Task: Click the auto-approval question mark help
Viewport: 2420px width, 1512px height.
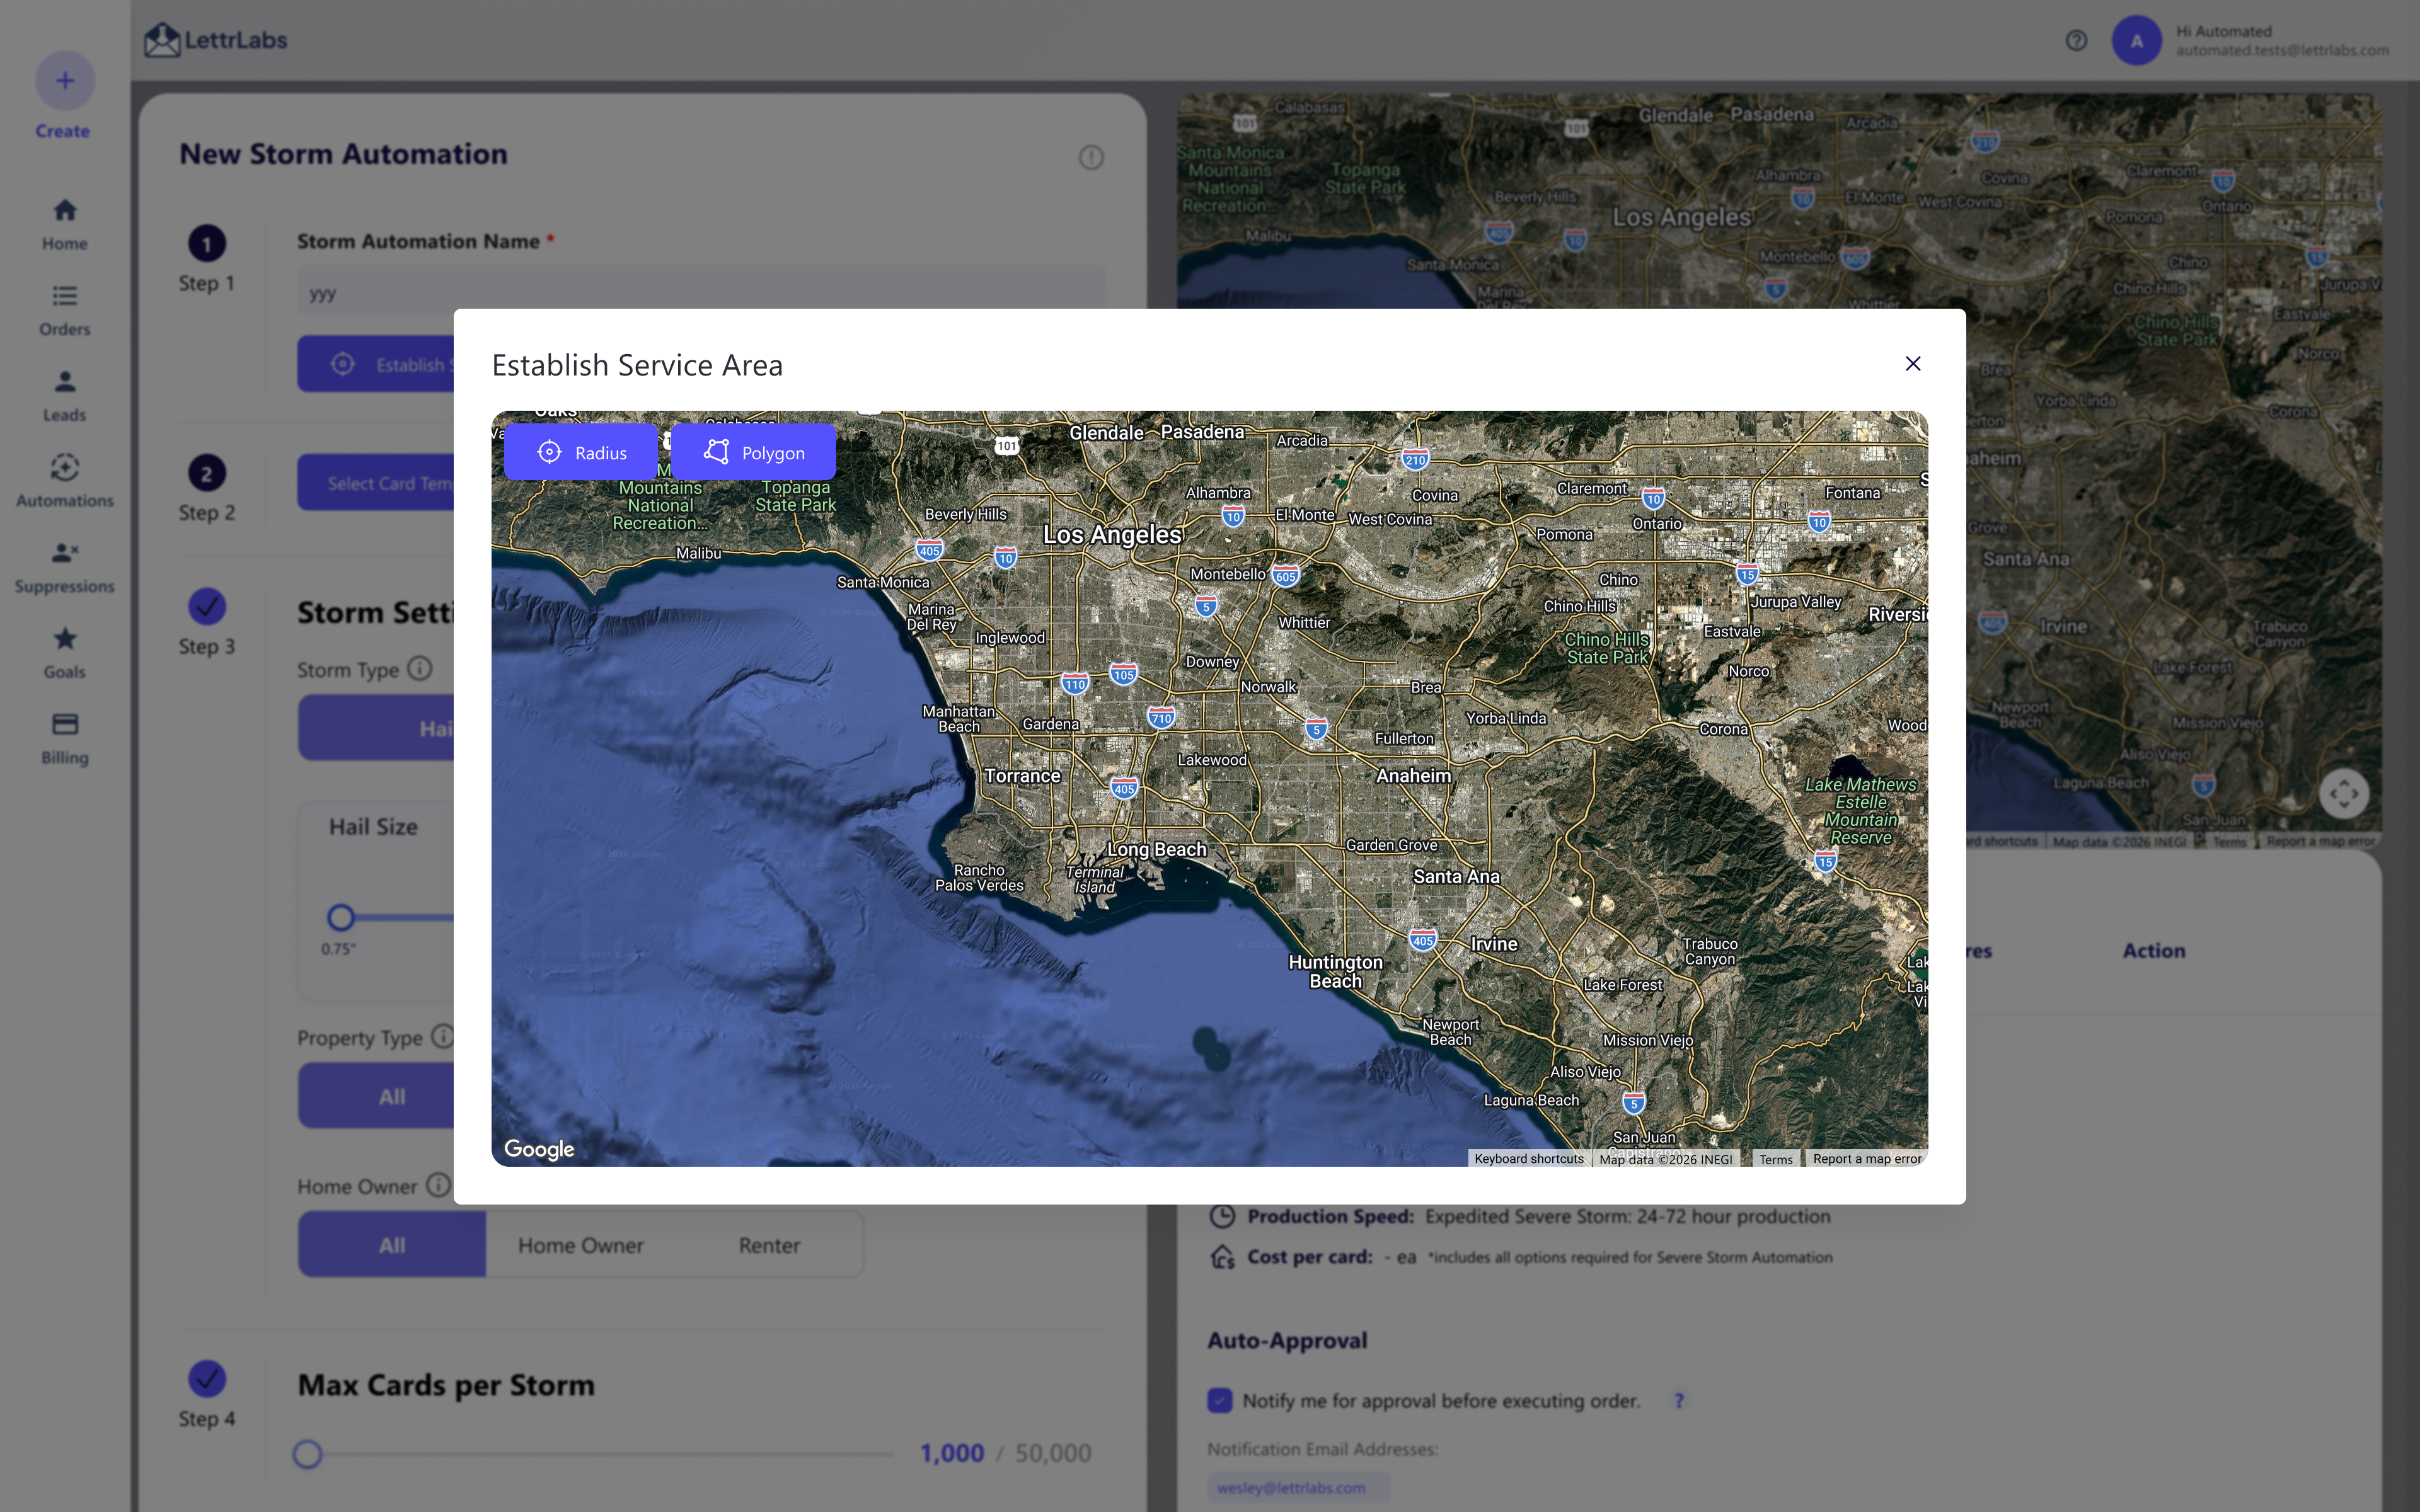Action: (x=1679, y=1400)
